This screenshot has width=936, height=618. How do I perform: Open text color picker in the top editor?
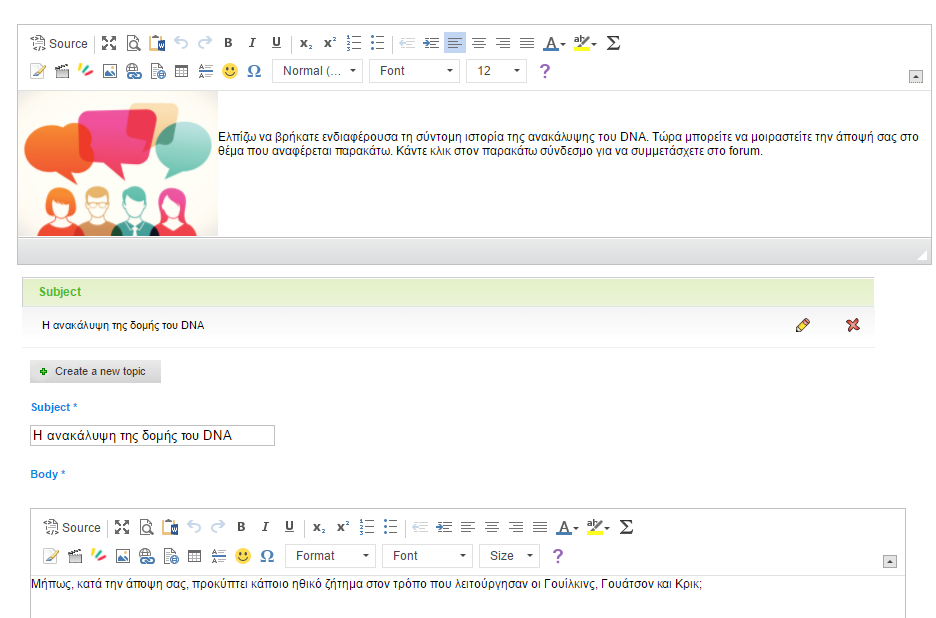click(x=553, y=43)
